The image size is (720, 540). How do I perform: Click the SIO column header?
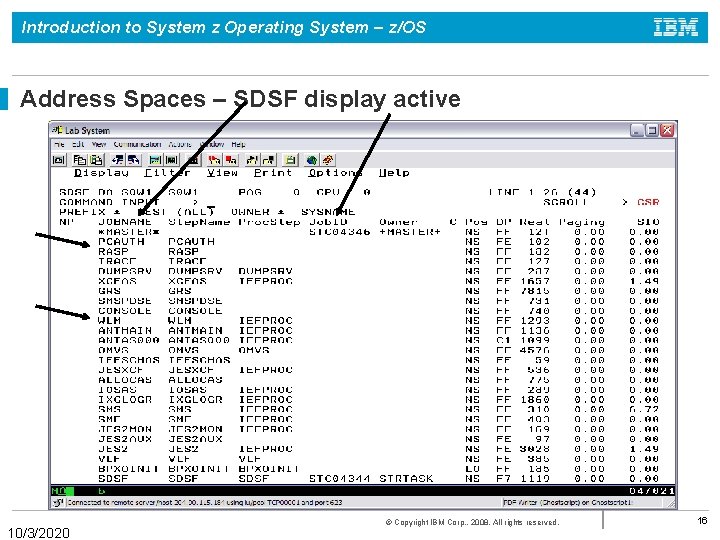[648, 222]
